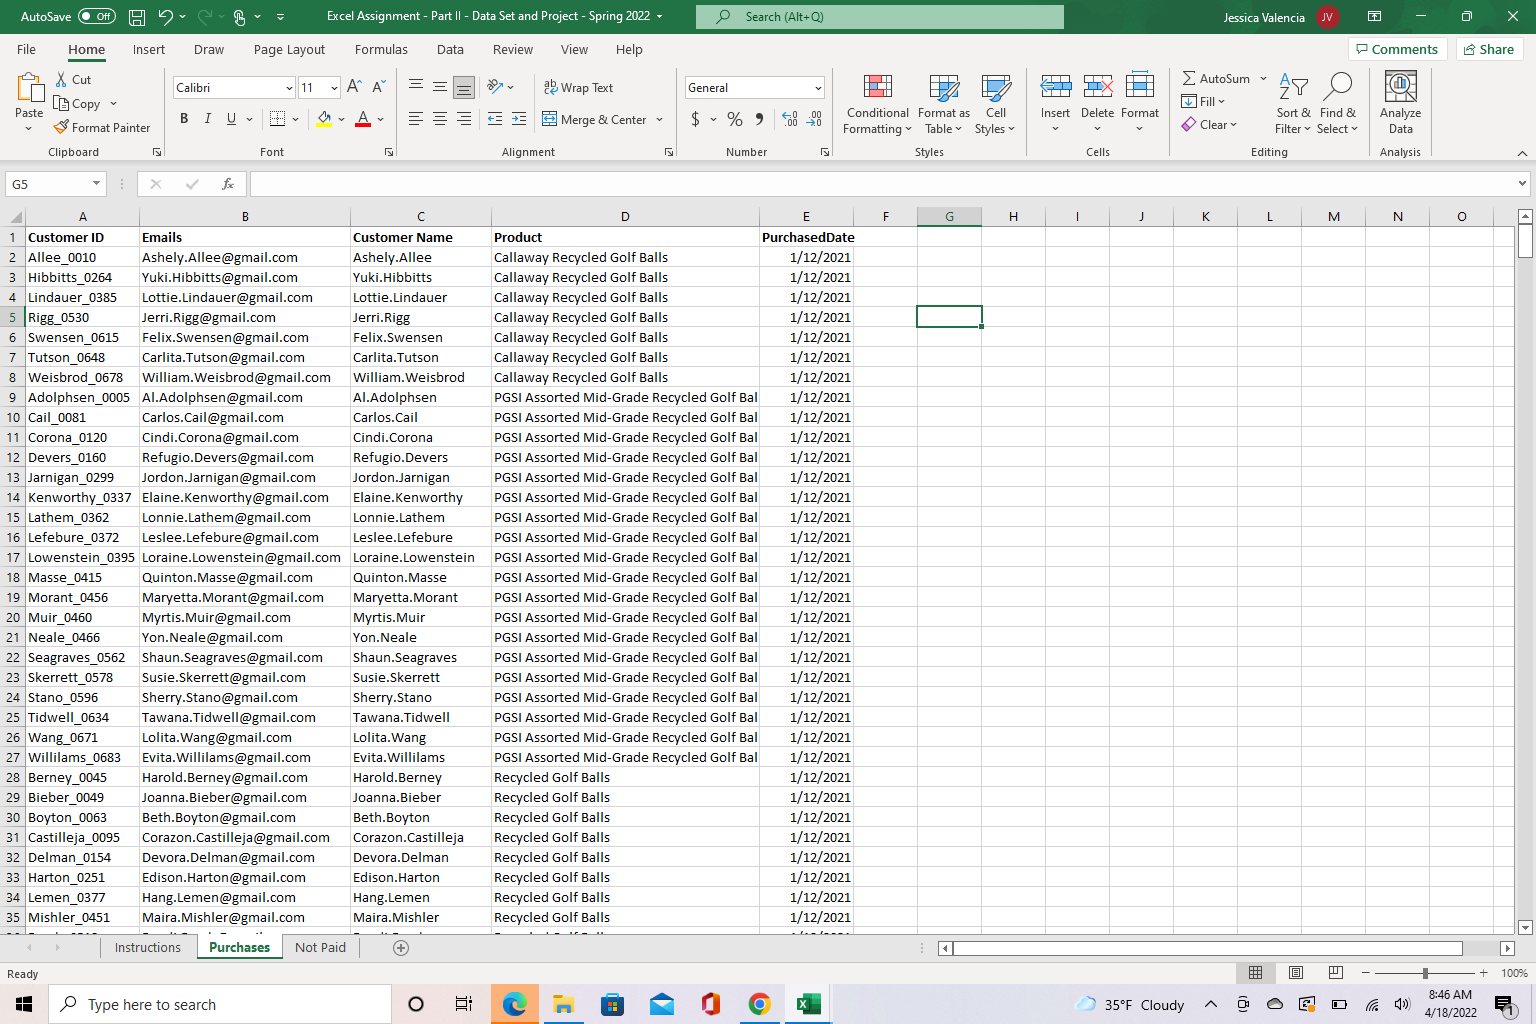The height and width of the screenshot is (1024, 1536).
Task: Expand the fill color dropdown arrow
Action: click(x=341, y=119)
